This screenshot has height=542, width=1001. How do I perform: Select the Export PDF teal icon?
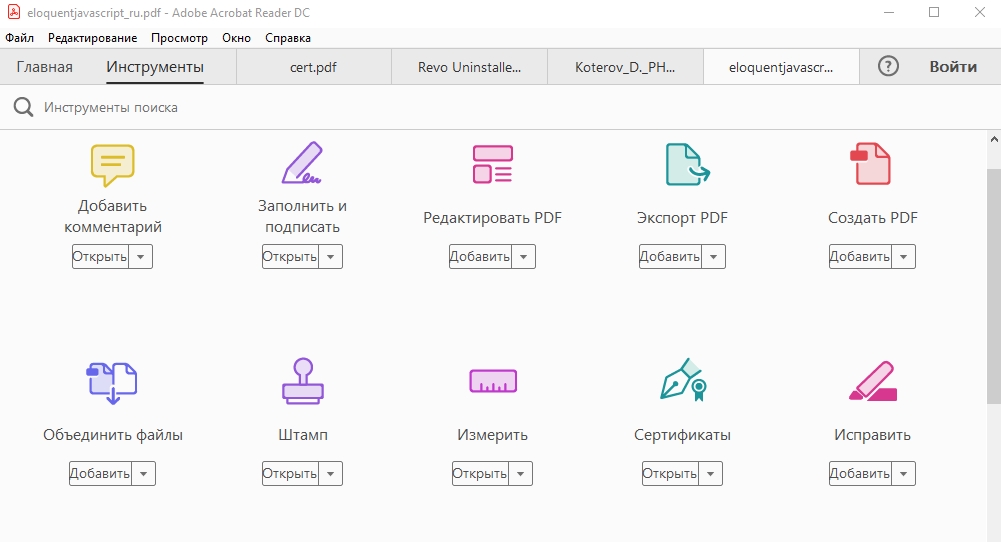687,164
